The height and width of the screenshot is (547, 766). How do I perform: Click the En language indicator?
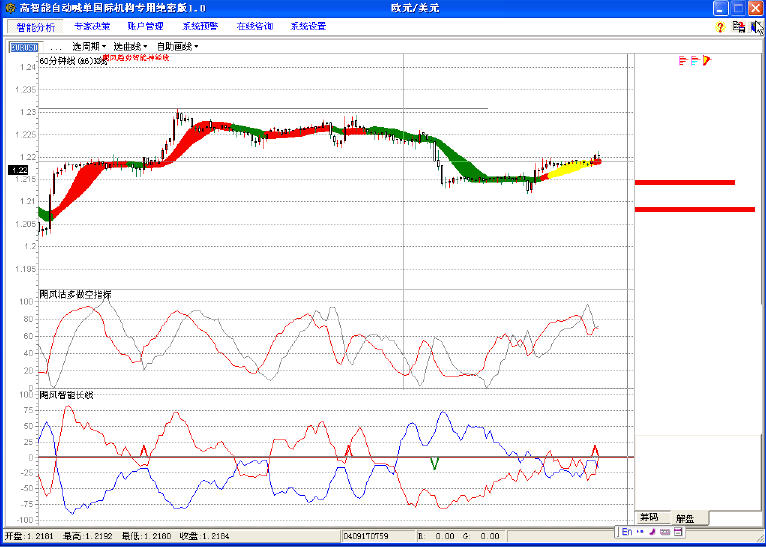point(626,533)
